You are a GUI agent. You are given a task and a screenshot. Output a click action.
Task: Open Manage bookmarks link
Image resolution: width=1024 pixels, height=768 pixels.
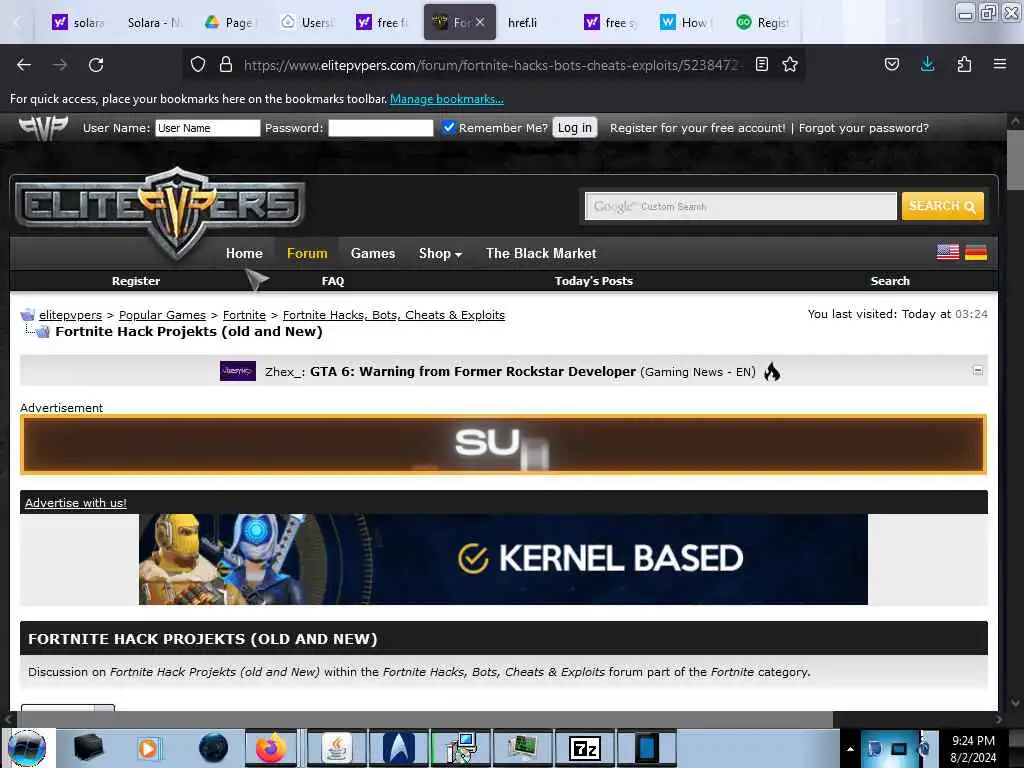click(447, 99)
